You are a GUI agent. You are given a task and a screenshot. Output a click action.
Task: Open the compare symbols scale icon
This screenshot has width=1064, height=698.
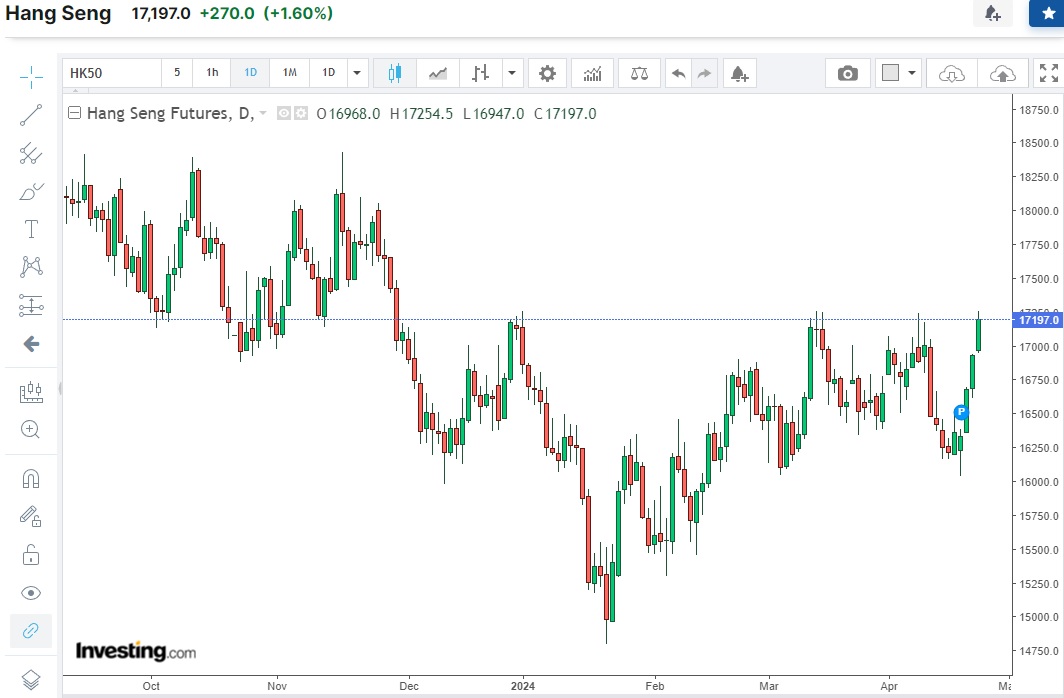(639, 73)
